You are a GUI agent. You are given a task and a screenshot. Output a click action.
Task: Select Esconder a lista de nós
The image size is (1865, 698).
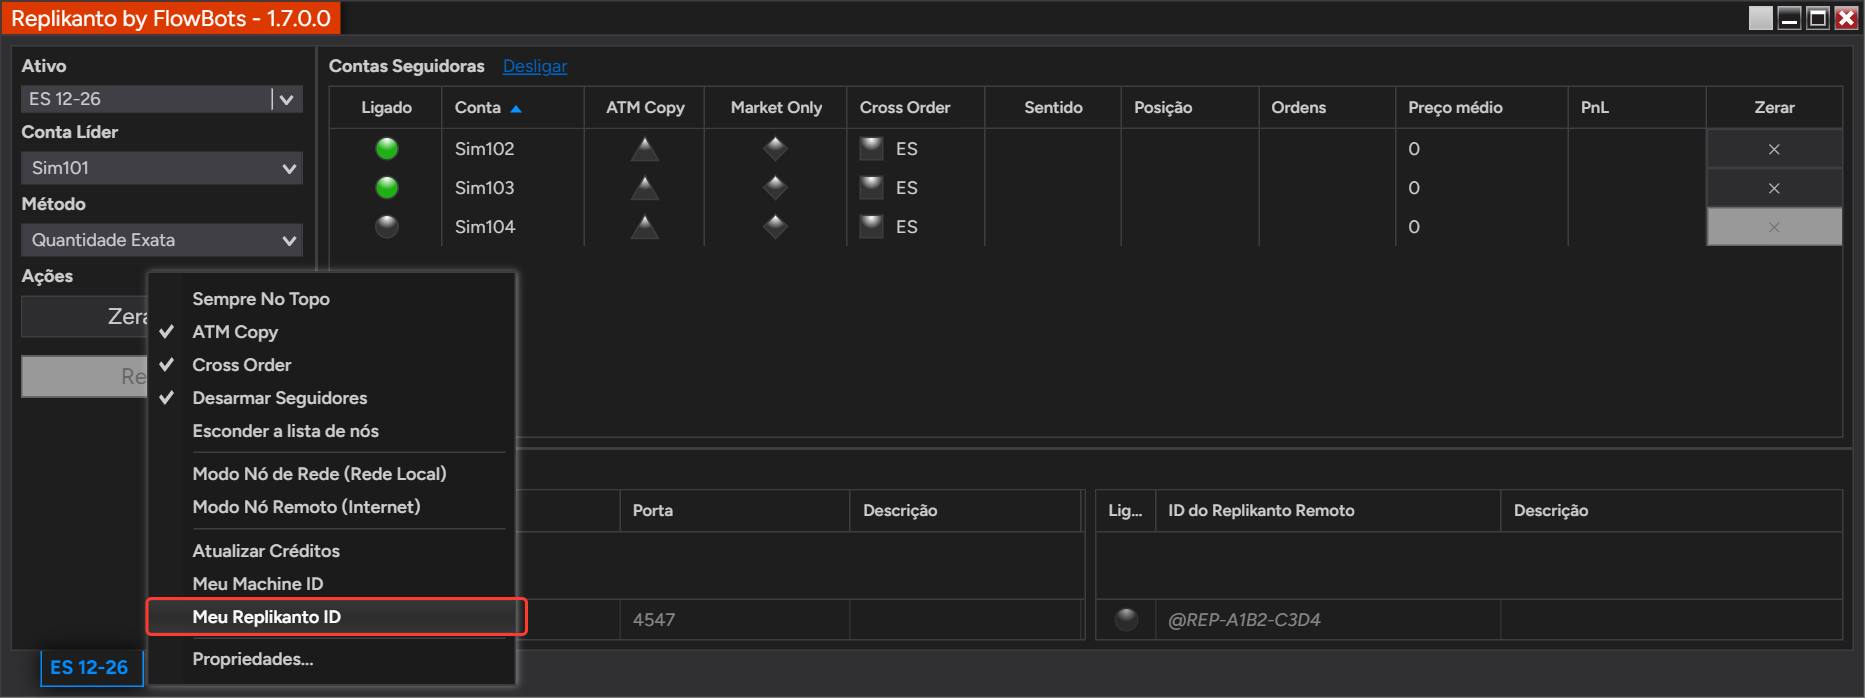(x=331, y=431)
